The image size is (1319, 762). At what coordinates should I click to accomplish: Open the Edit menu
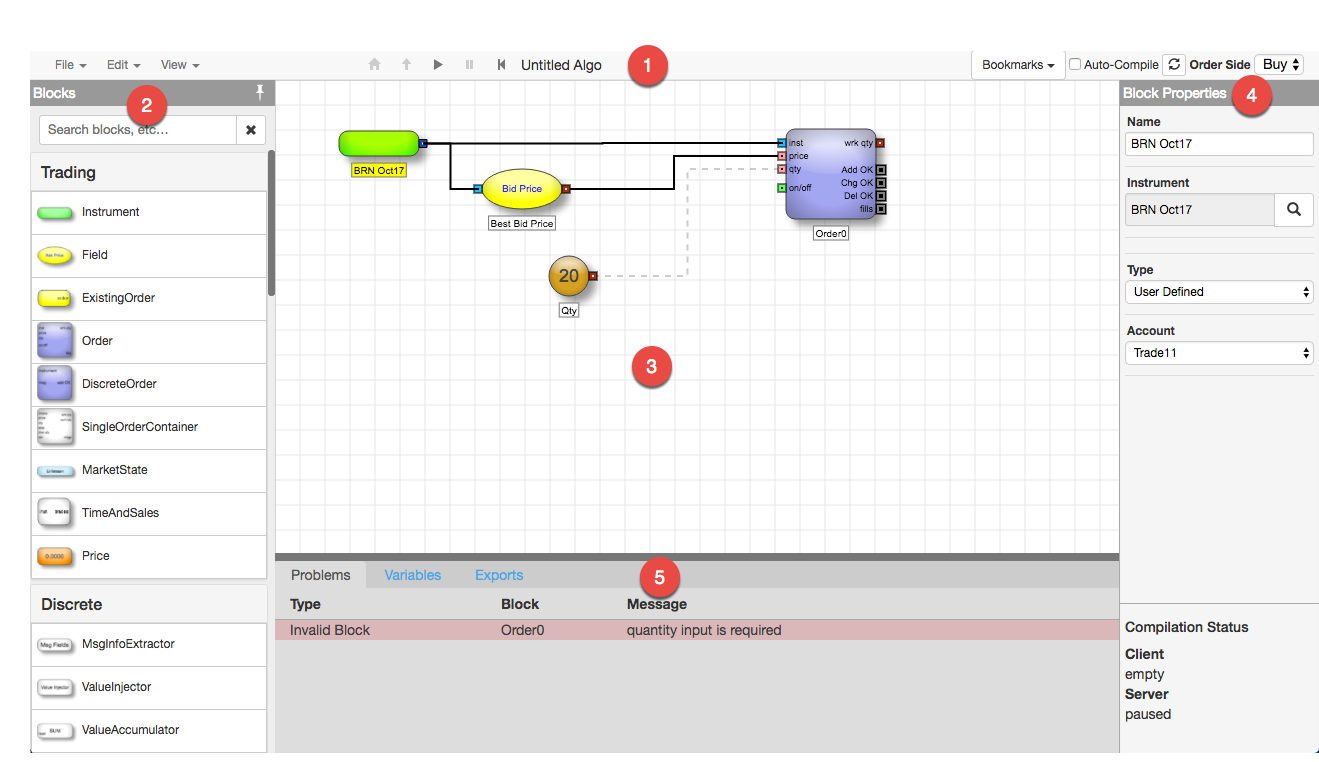pos(123,65)
